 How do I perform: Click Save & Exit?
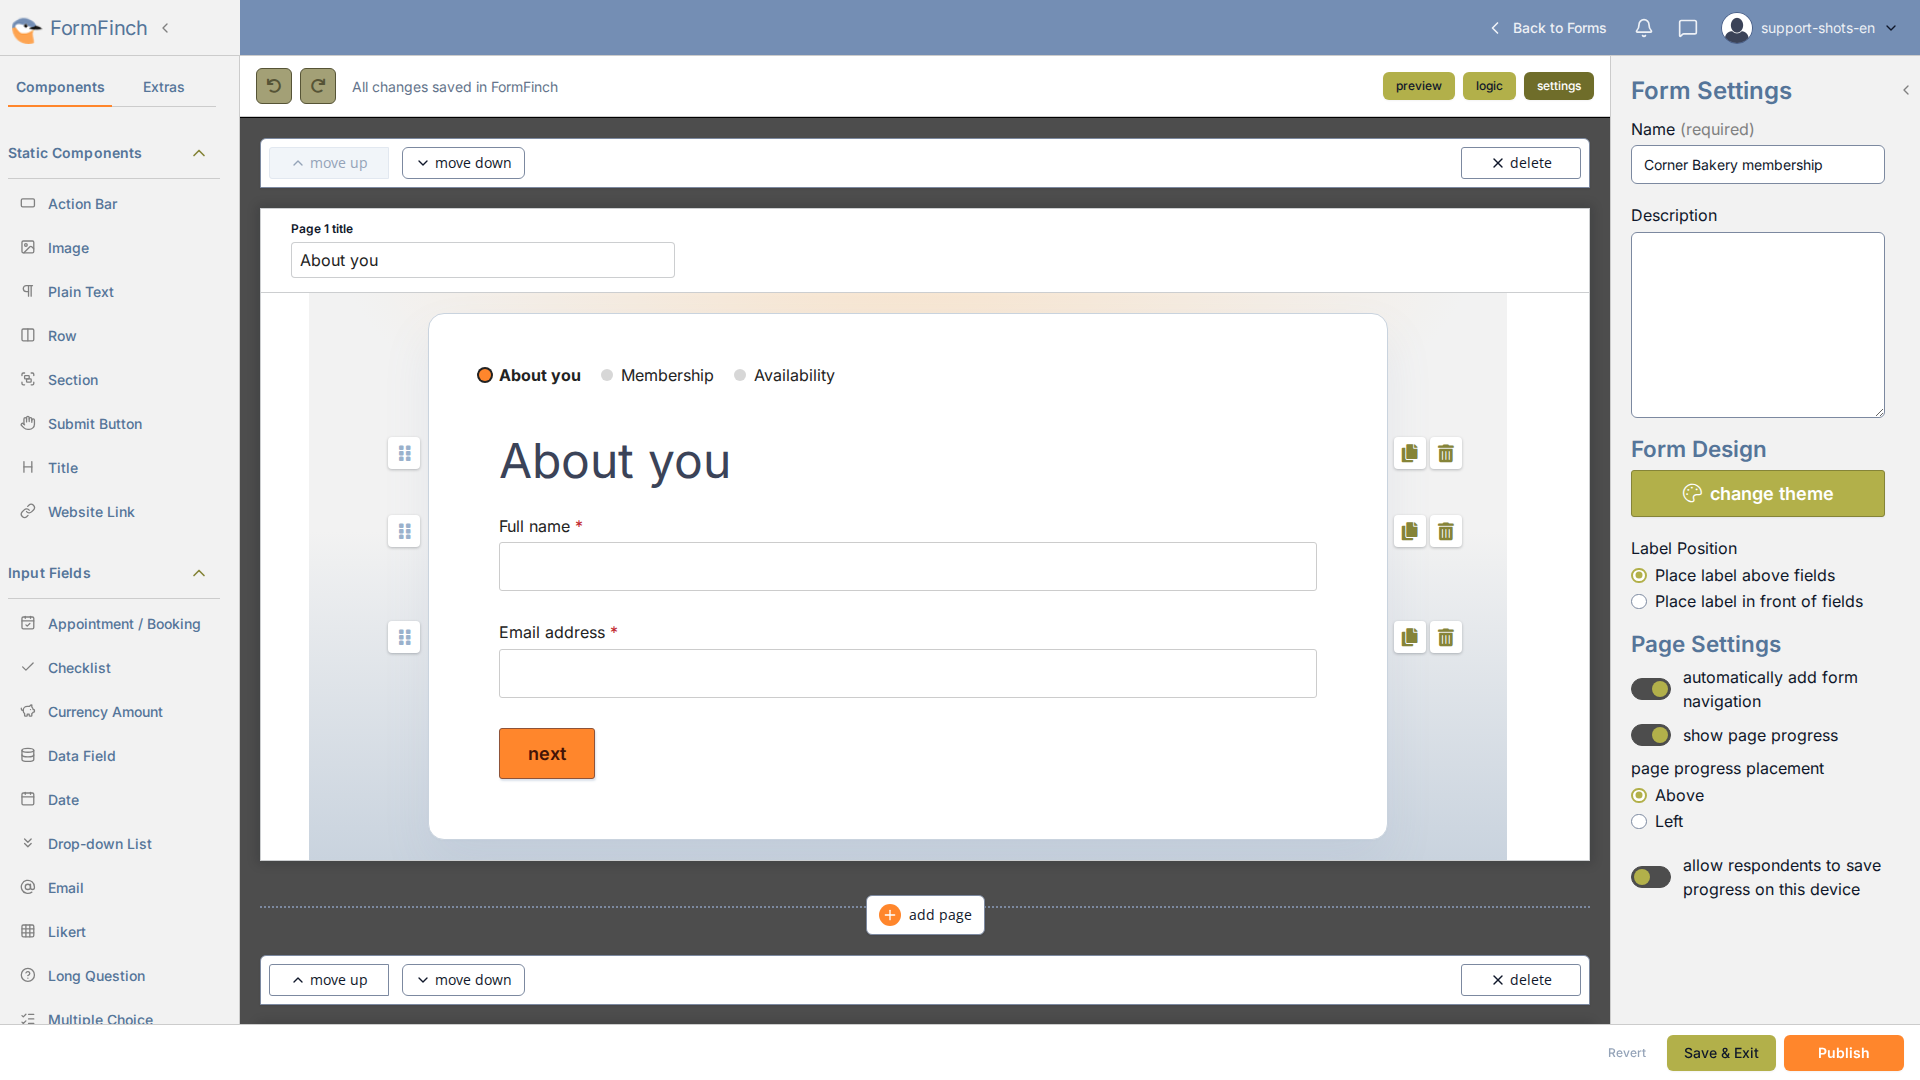click(x=1721, y=1053)
